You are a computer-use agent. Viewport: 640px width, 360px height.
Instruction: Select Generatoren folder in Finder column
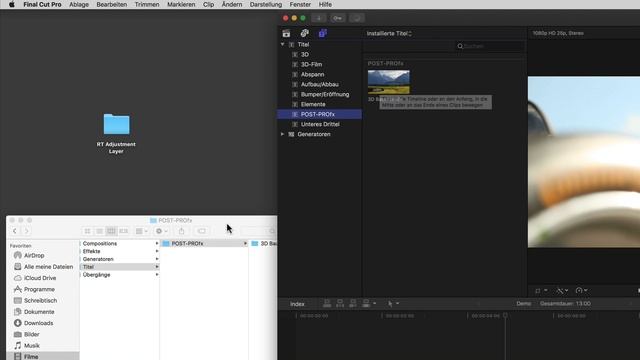click(120, 259)
